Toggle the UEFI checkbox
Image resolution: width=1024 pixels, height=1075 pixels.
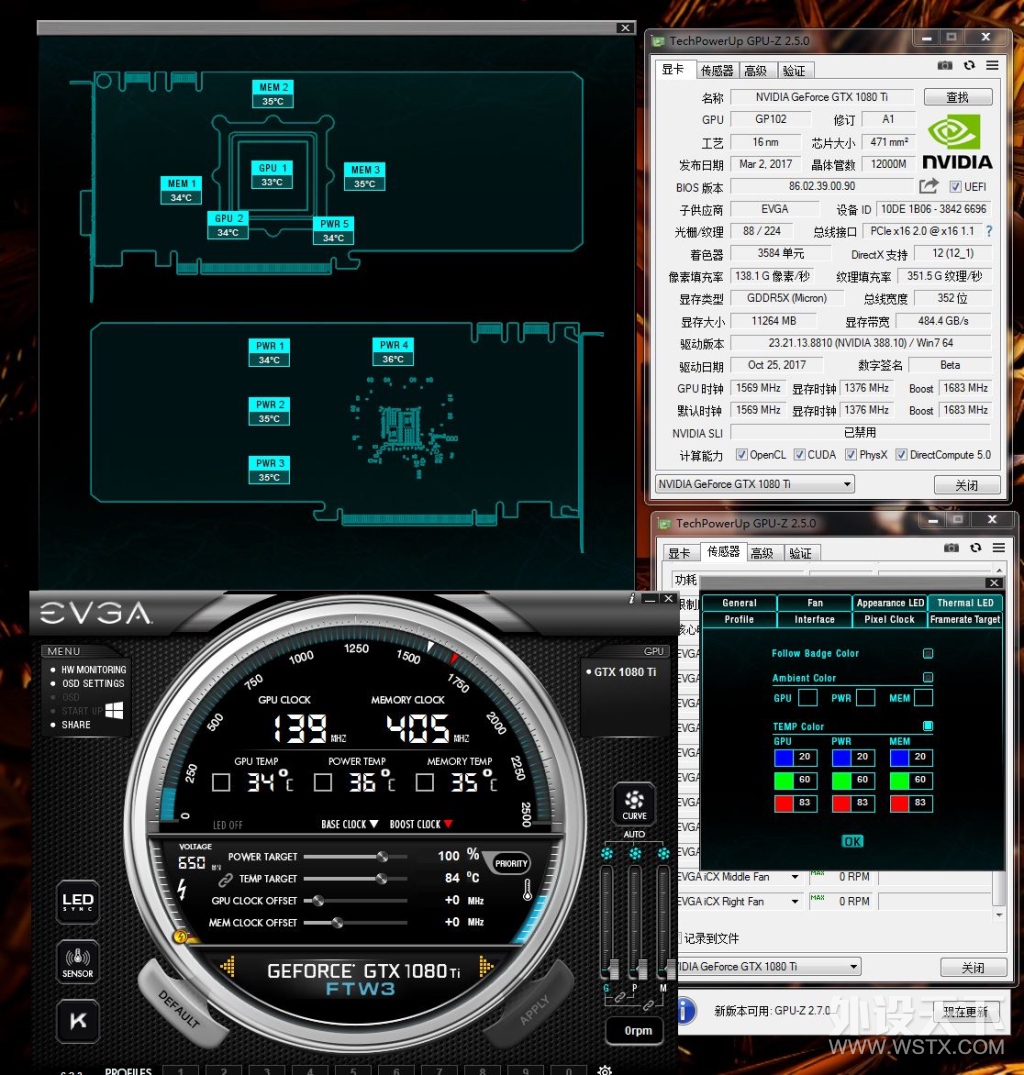pyautogui.click(x=955, y=186)
